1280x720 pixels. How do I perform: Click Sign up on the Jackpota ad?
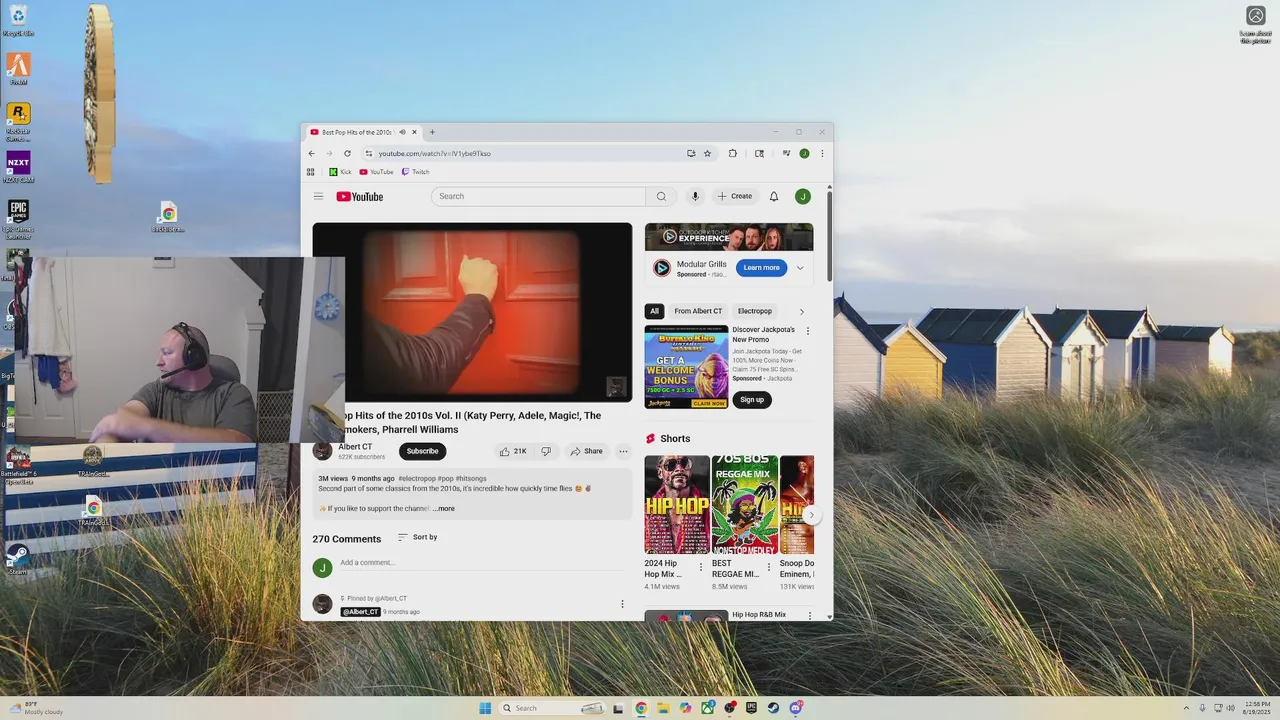pyautogui.click(x=752, y=399)
